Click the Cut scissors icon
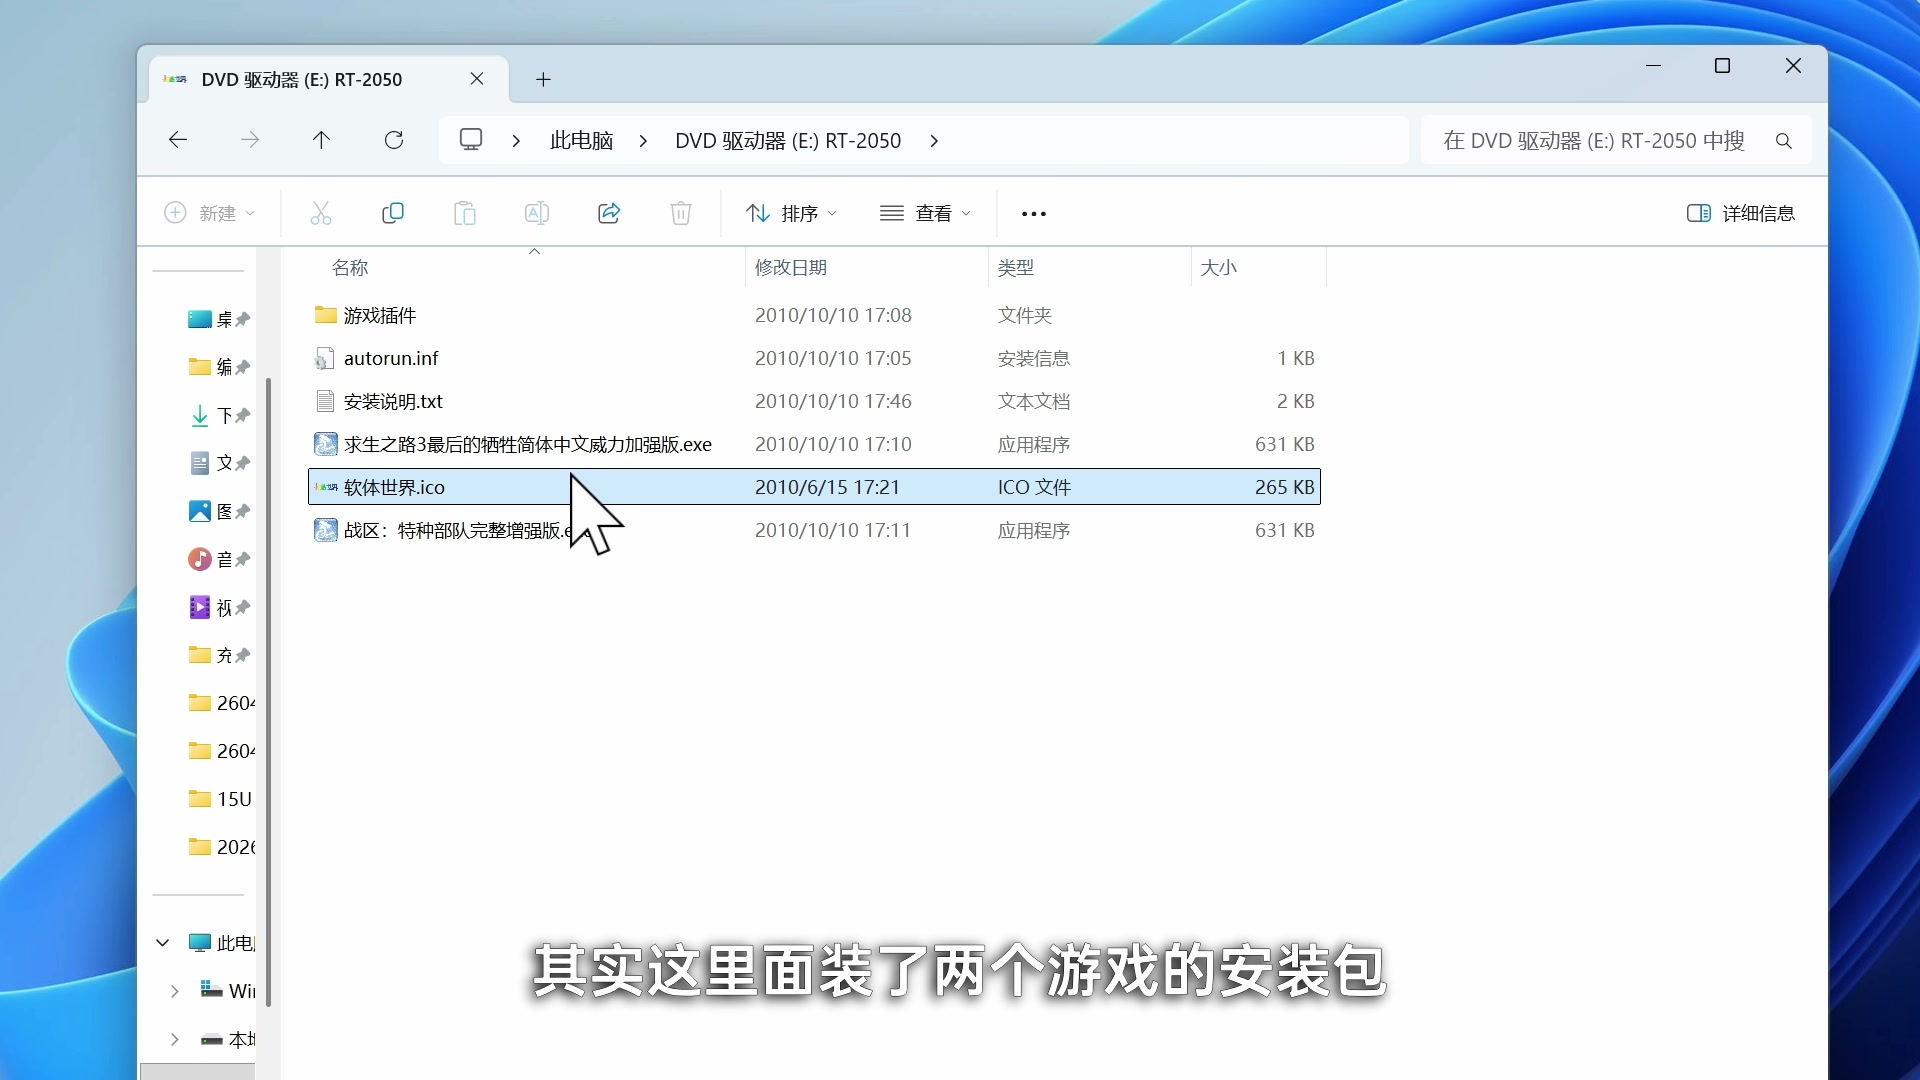Screen dimensions: 1920x1080 [320, 213]
